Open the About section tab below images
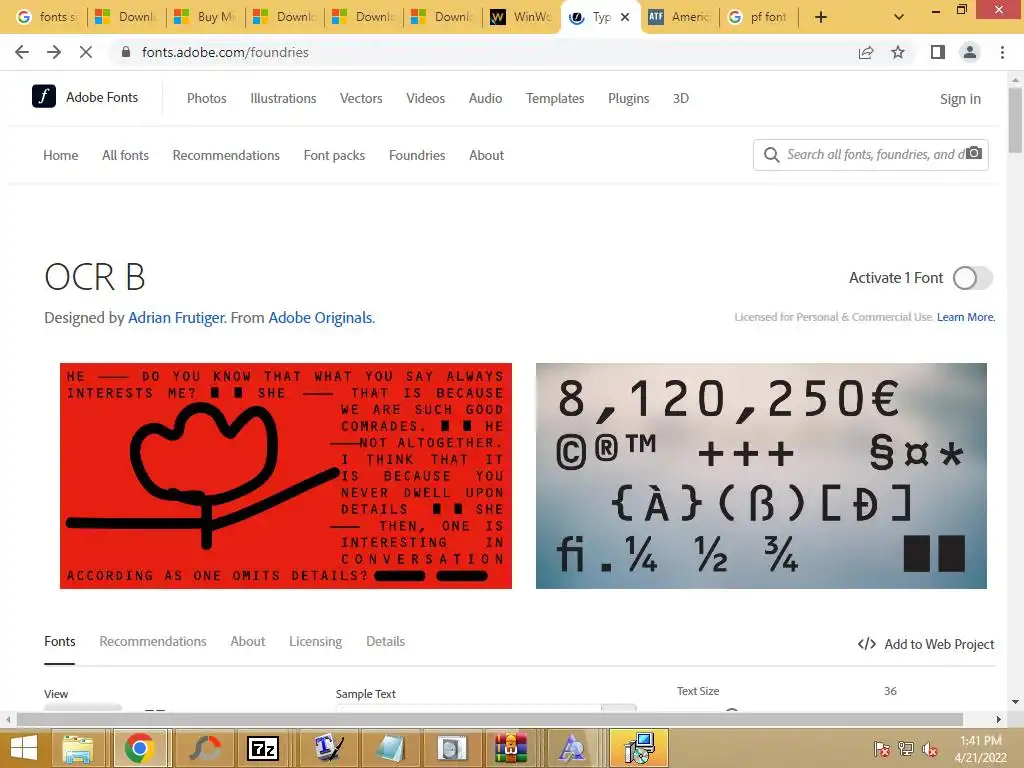Viewport: 1024px width, 768px height. (x=248, y=641)
